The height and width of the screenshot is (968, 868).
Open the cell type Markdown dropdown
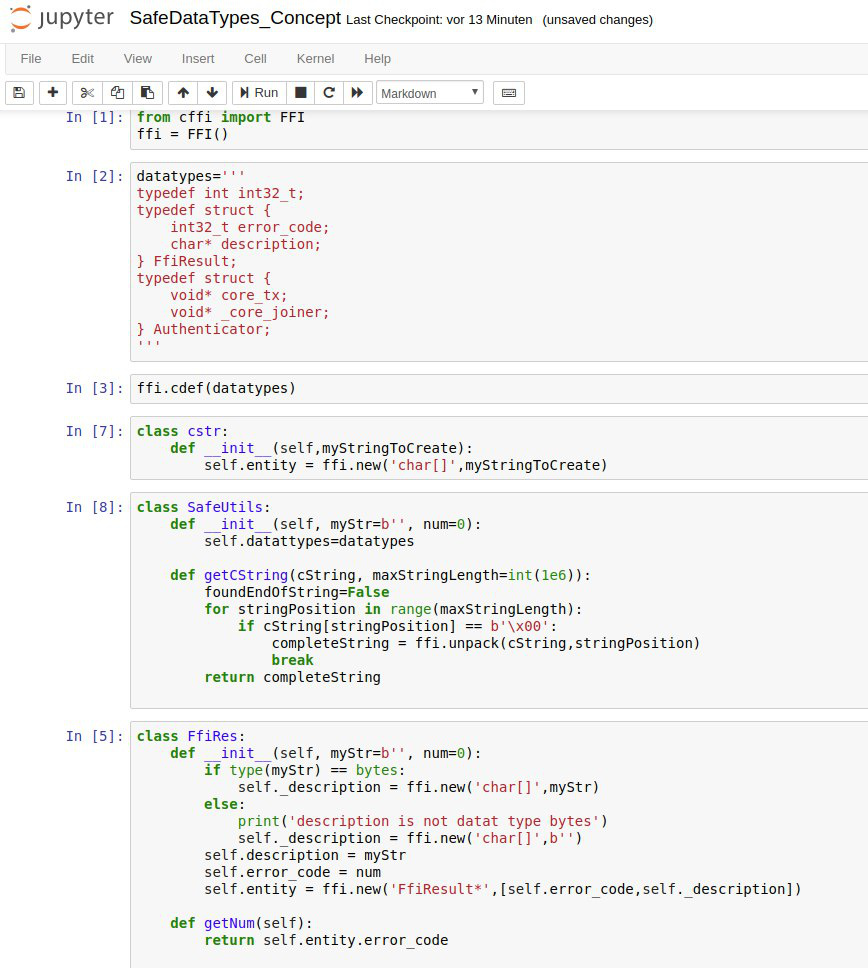pos(430,93)
